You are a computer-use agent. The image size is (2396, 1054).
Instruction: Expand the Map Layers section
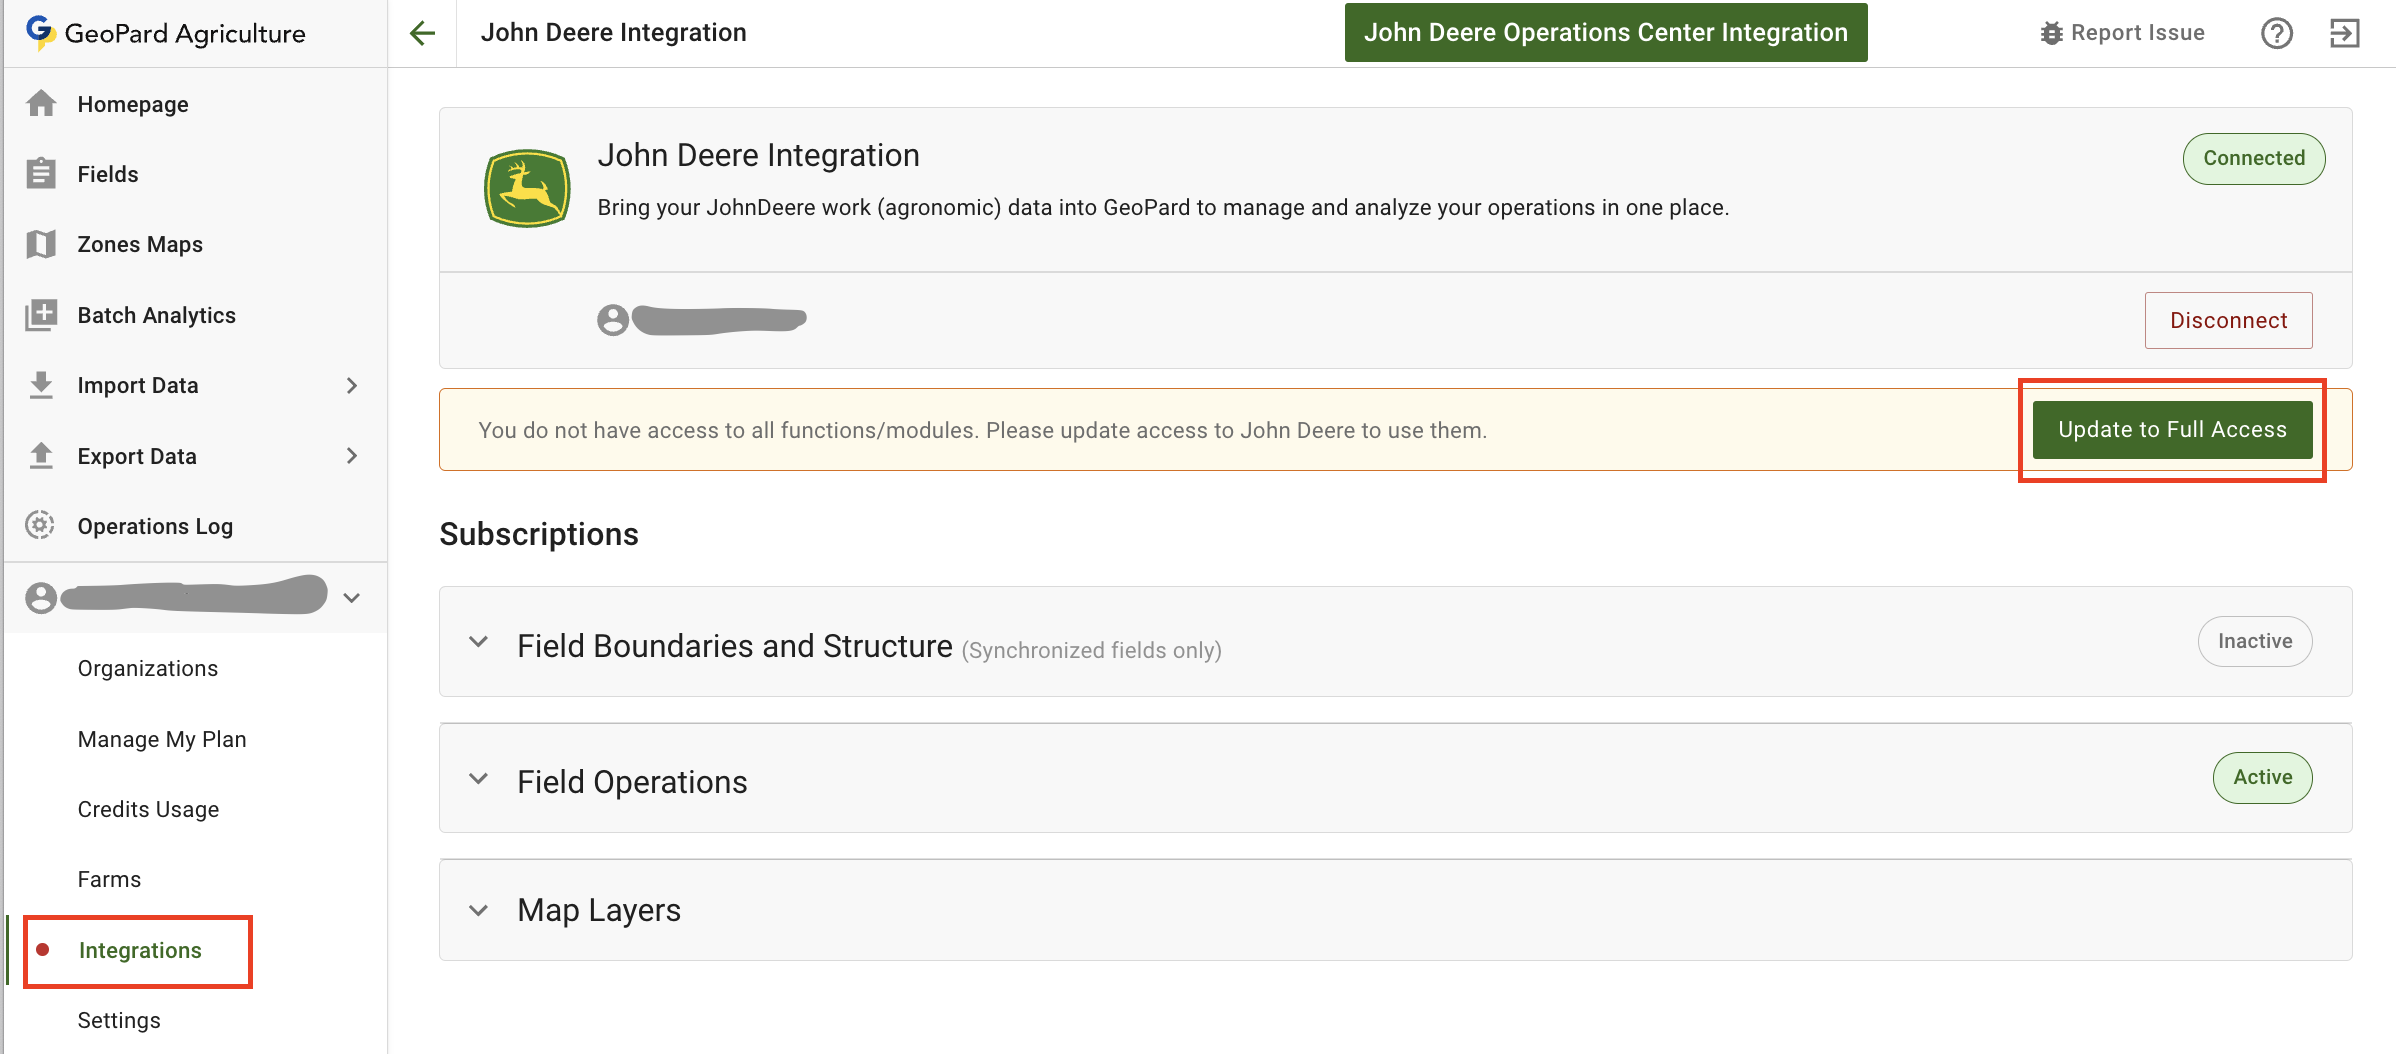(x=479, y=910)
